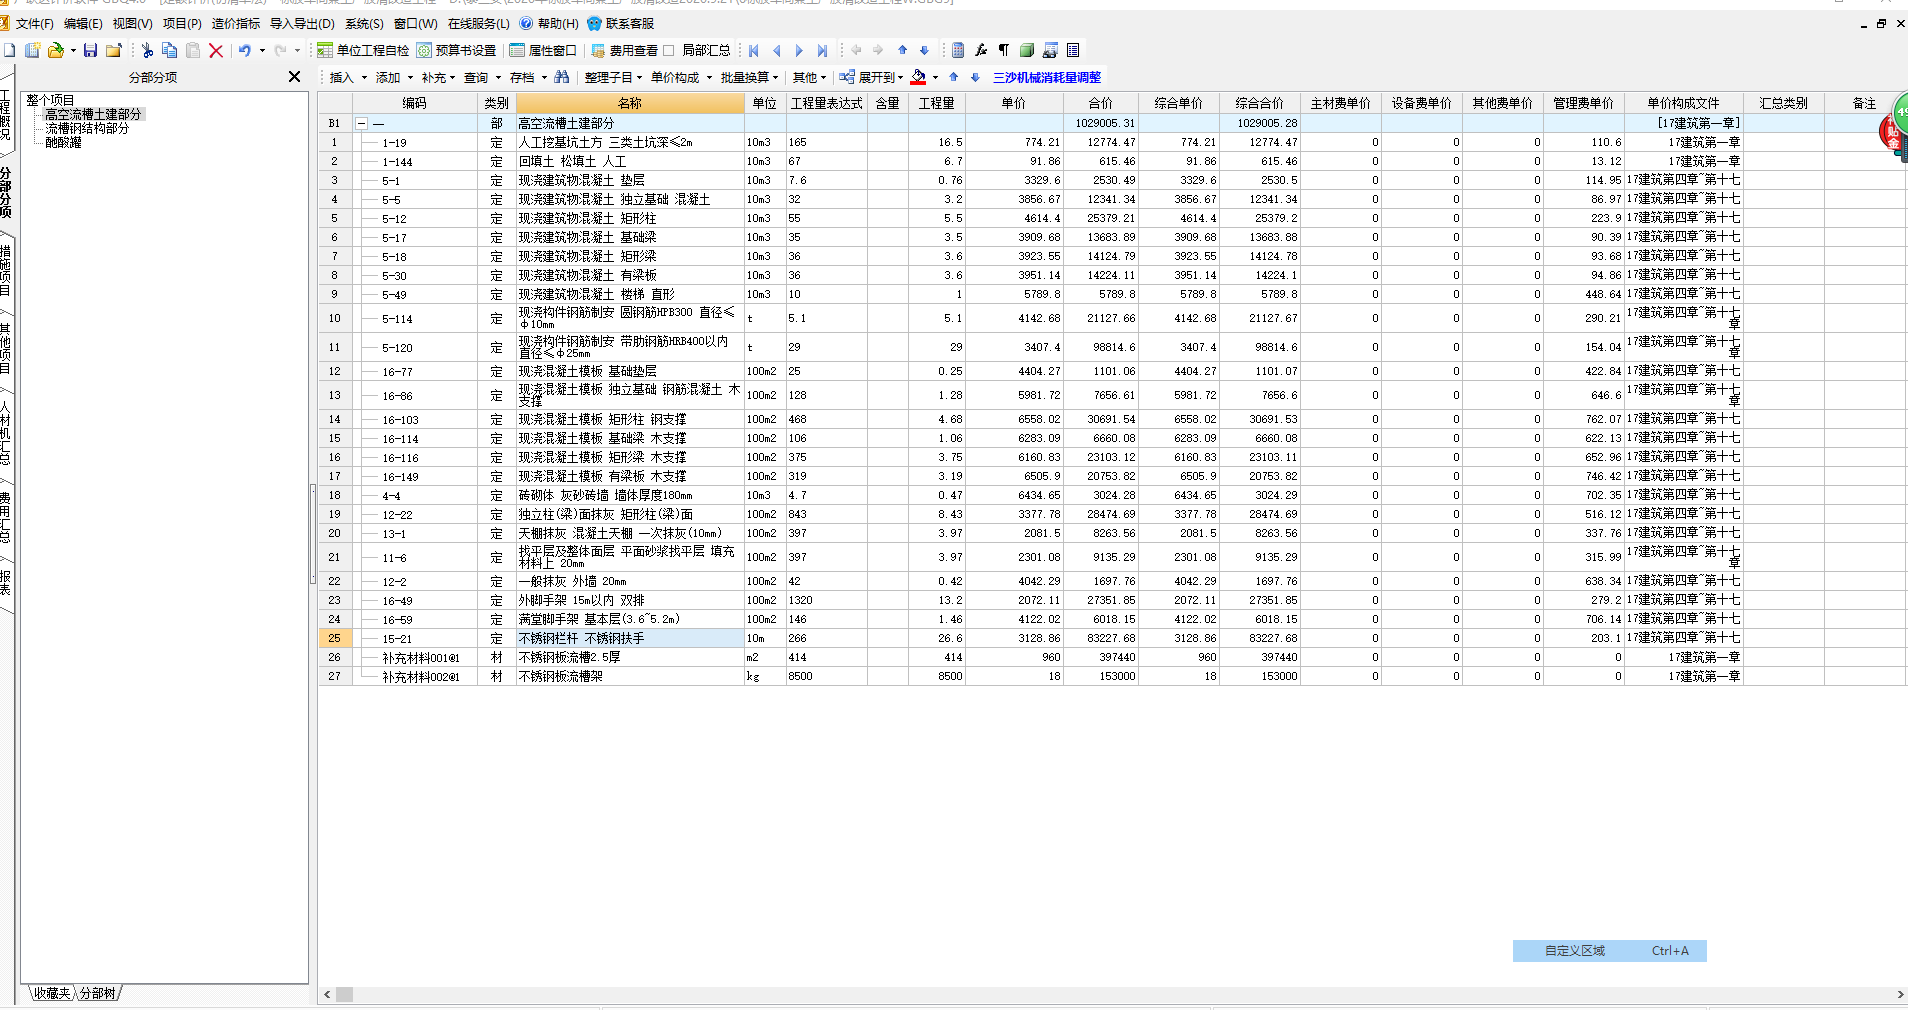This screenshot has width=1908, height=1010.
Task: Paste the copied row
Action: pos(193,50)
